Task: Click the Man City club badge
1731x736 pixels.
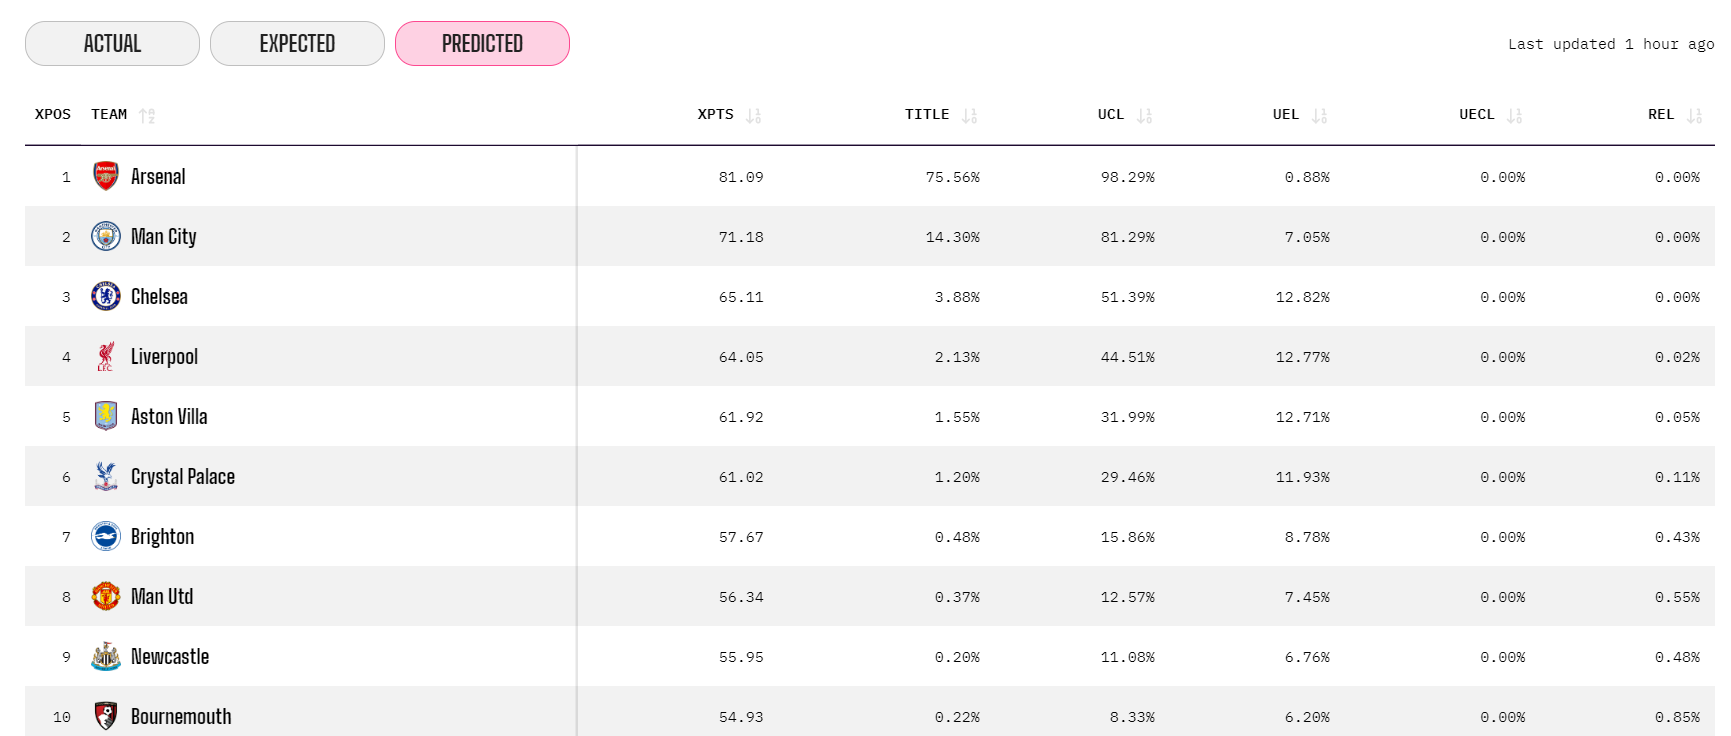Action: (106, 236)
